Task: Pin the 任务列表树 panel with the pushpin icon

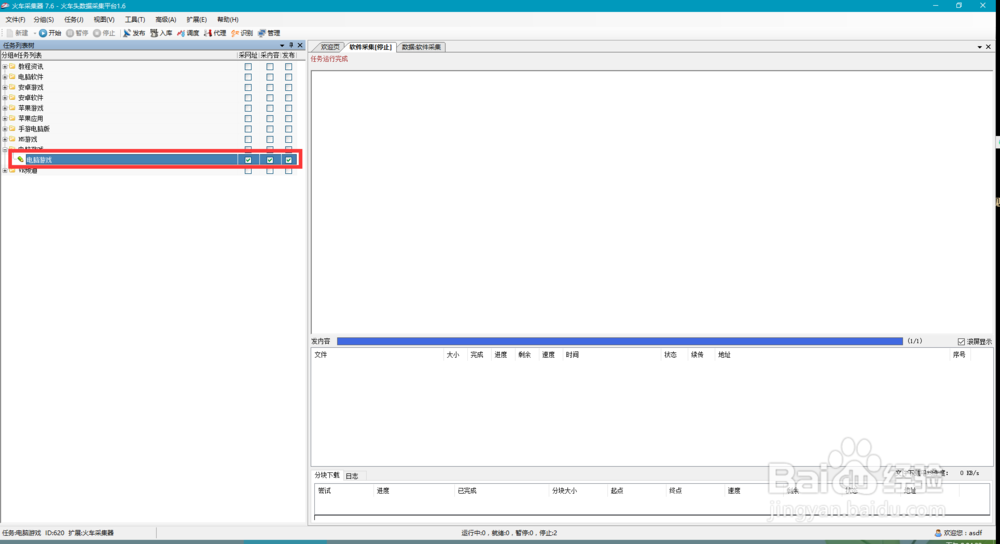Action: 291,45
